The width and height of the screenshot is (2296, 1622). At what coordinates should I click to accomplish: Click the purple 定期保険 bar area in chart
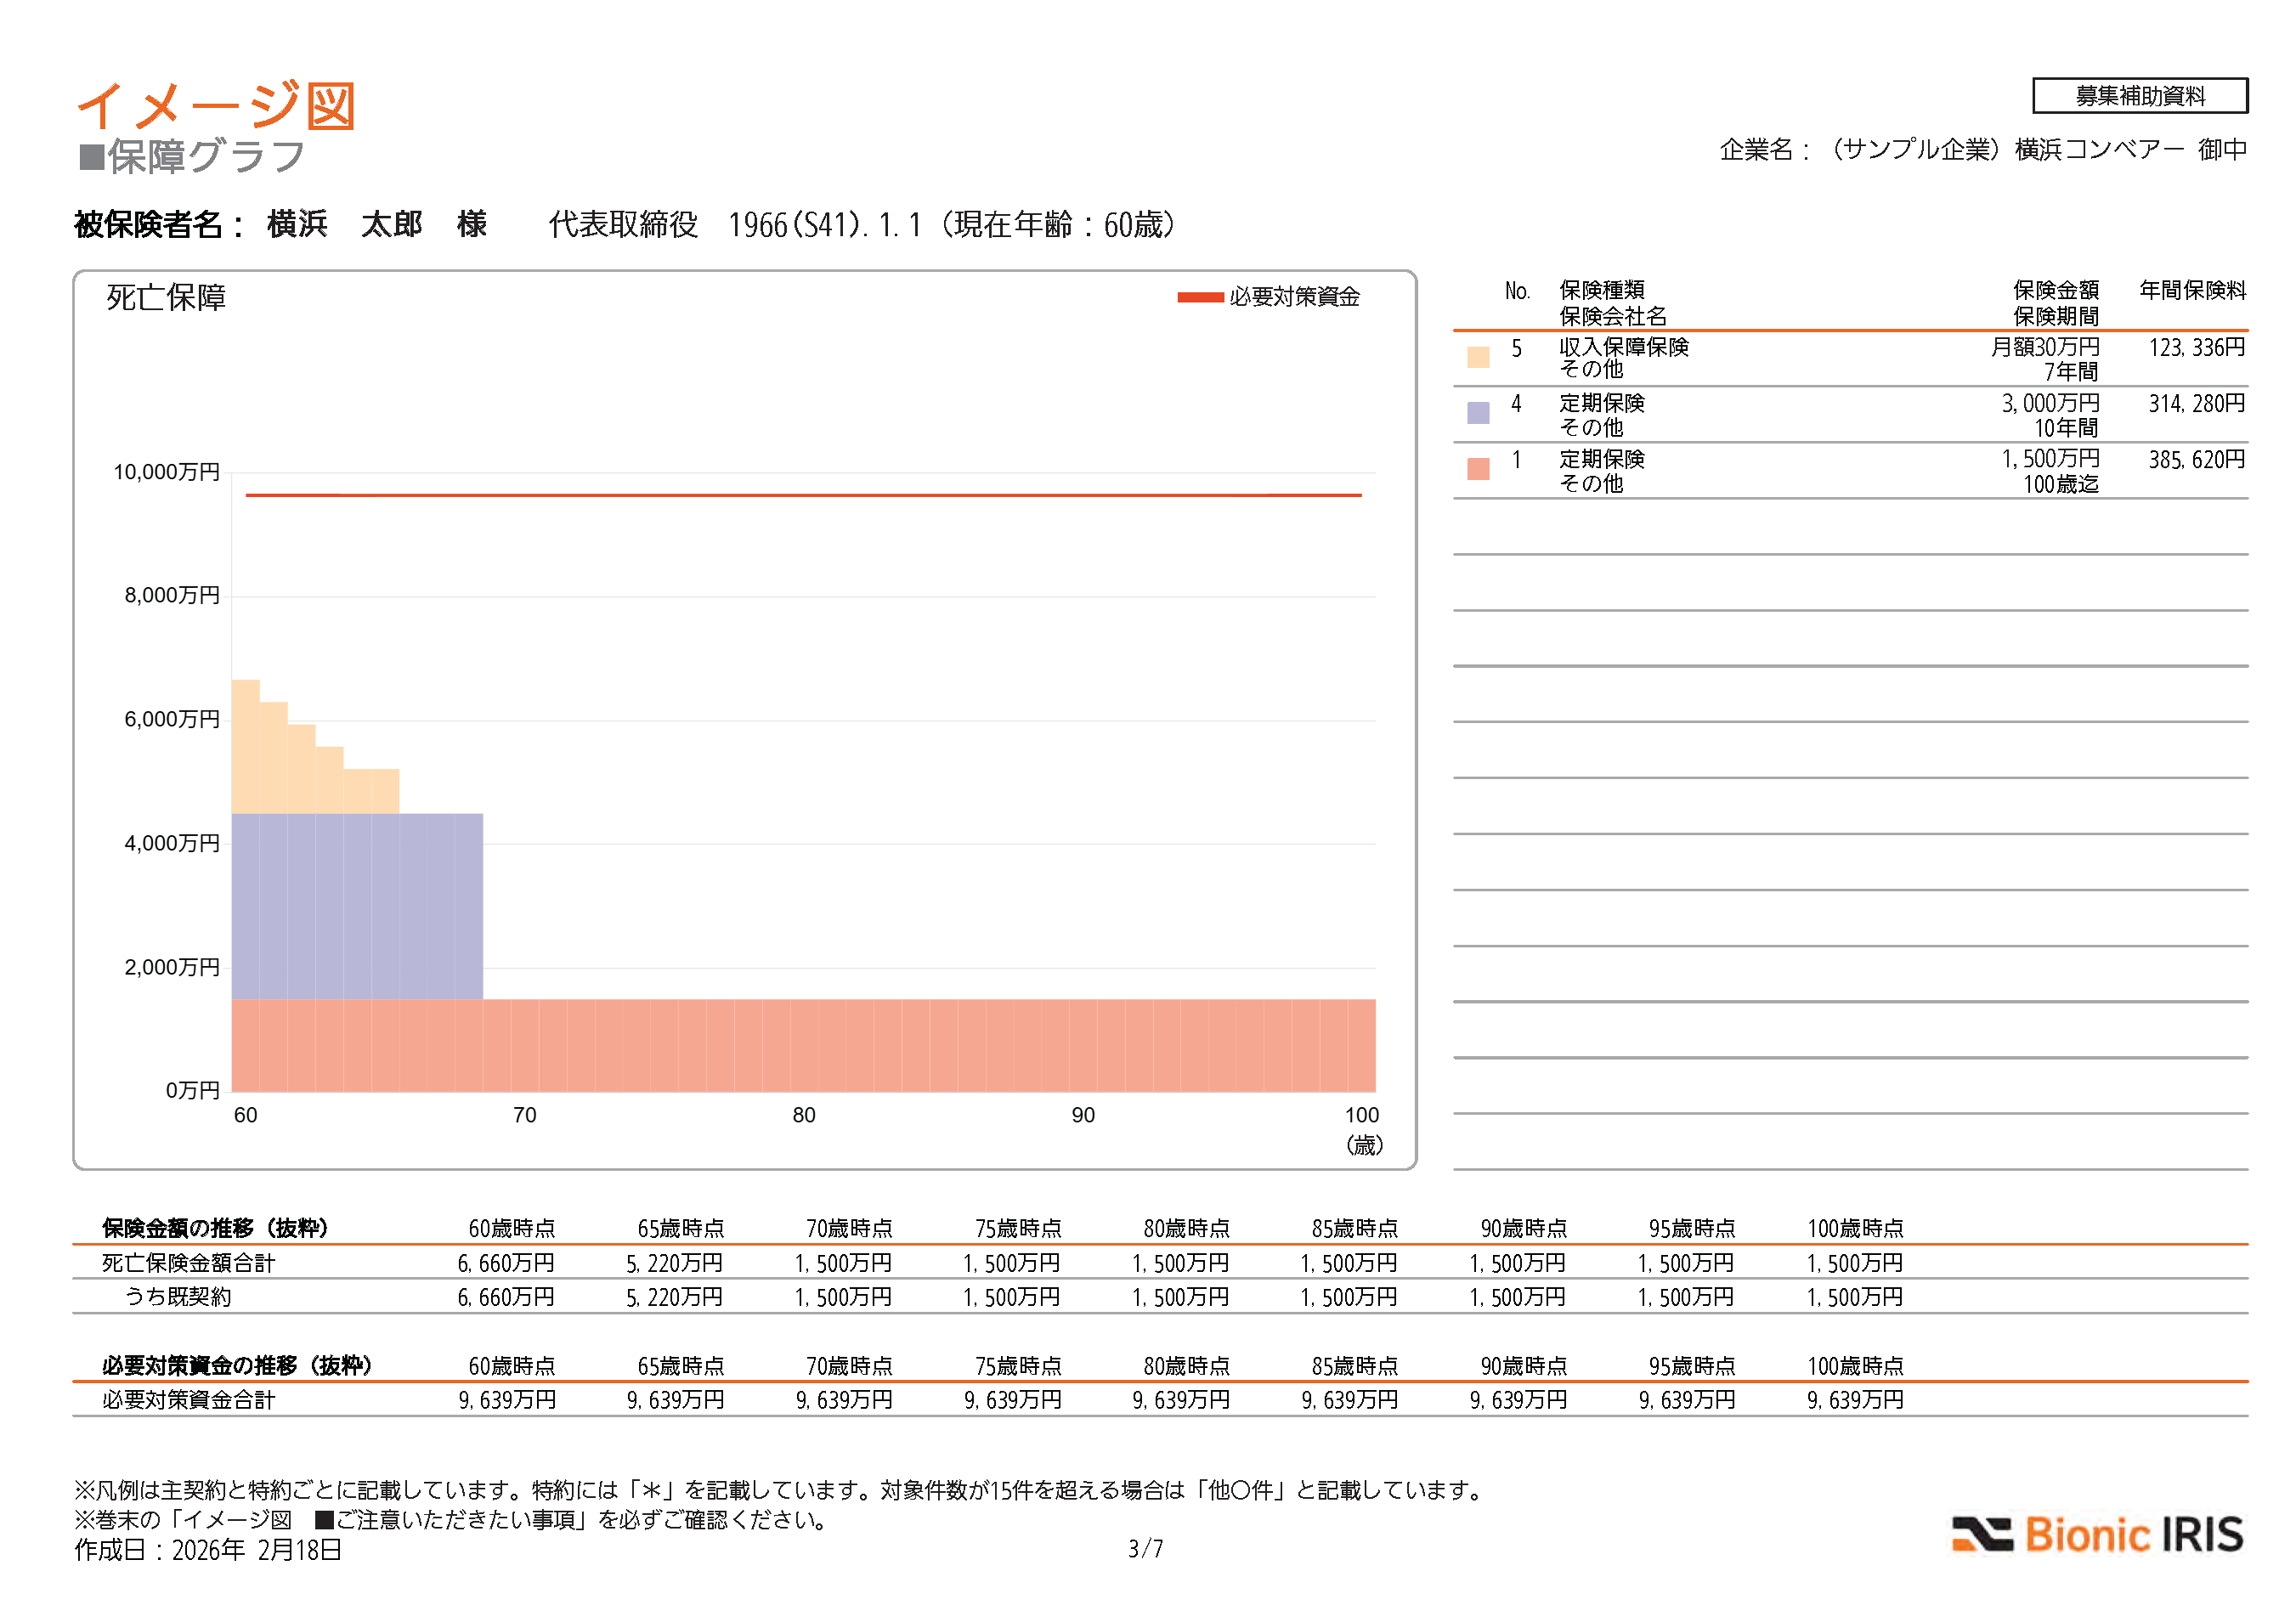356,905
